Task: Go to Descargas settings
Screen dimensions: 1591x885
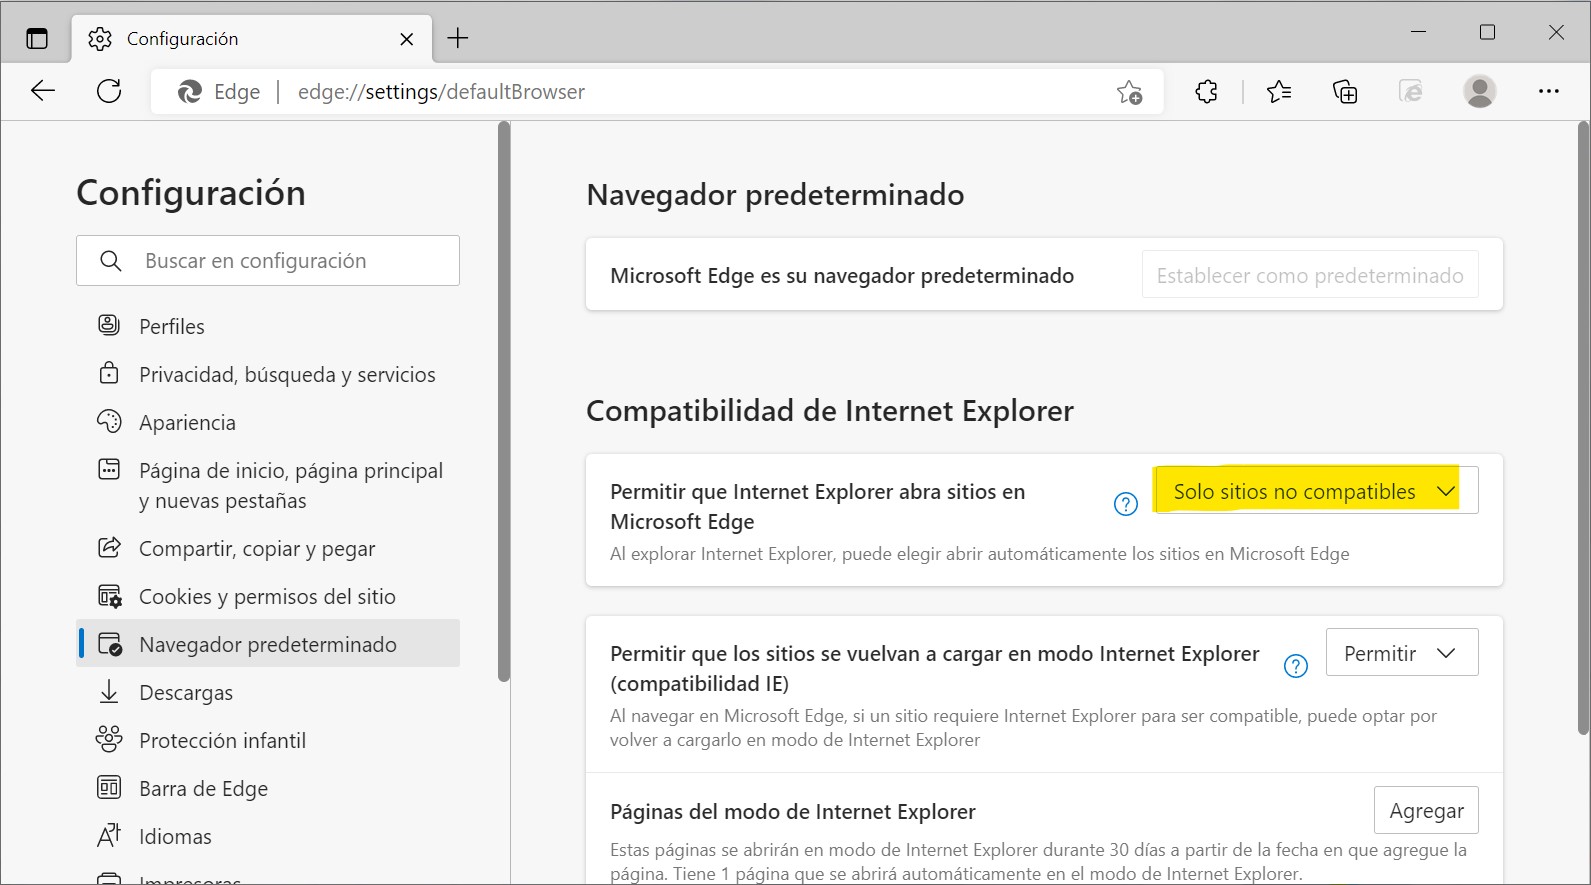Action: 268,692
